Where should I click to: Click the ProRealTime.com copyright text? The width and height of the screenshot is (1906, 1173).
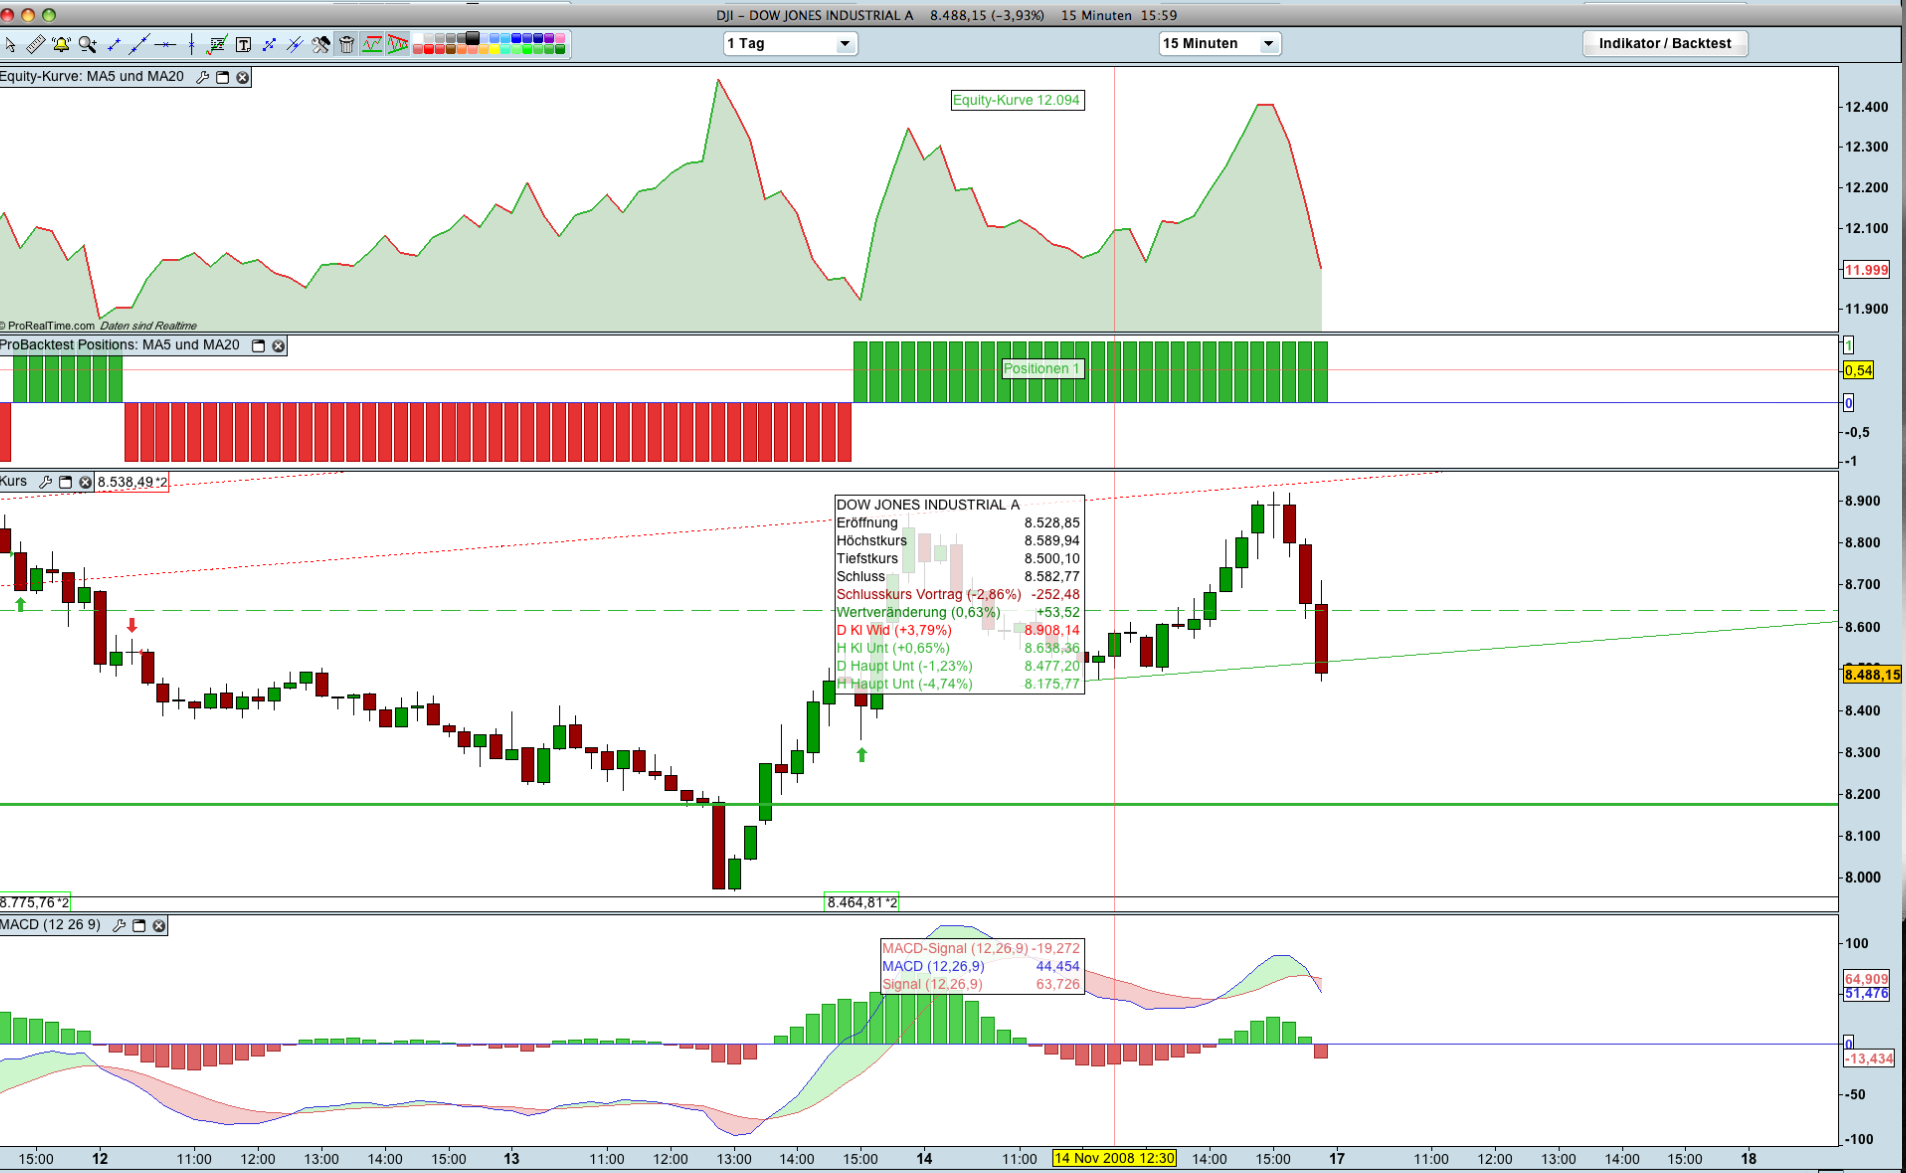click(48, 326)
